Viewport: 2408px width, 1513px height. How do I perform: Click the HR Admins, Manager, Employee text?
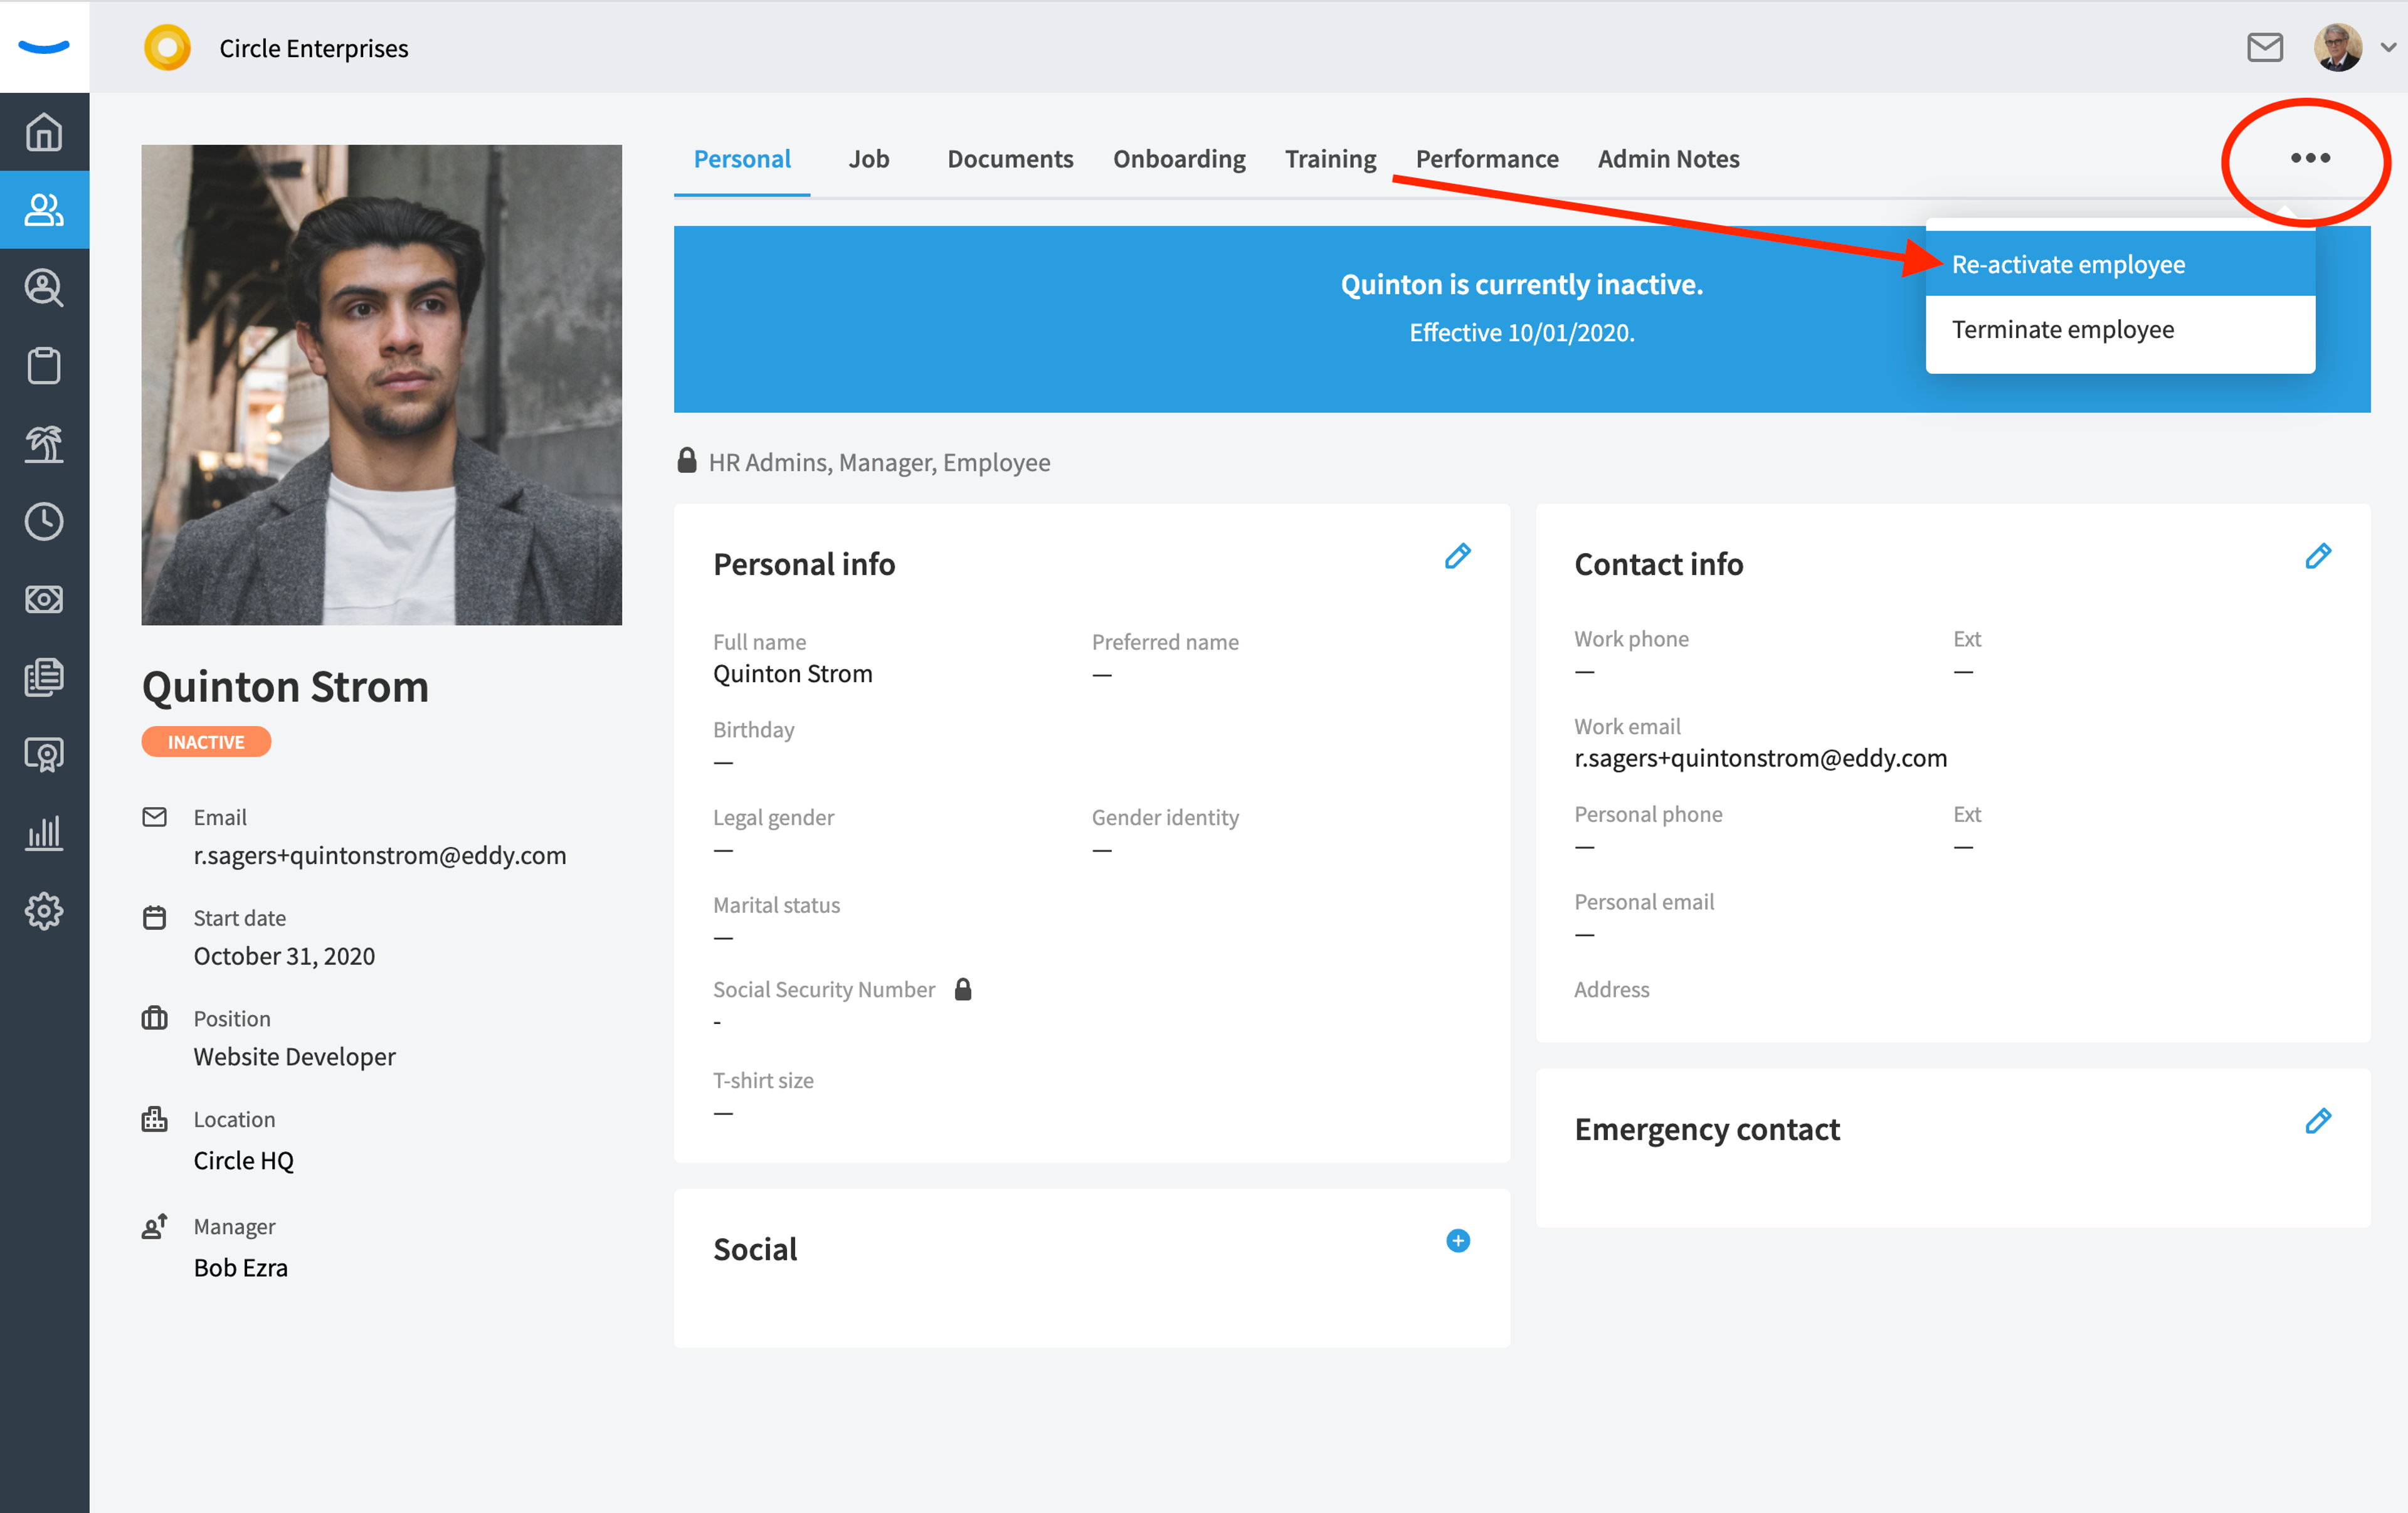[879, 462]
